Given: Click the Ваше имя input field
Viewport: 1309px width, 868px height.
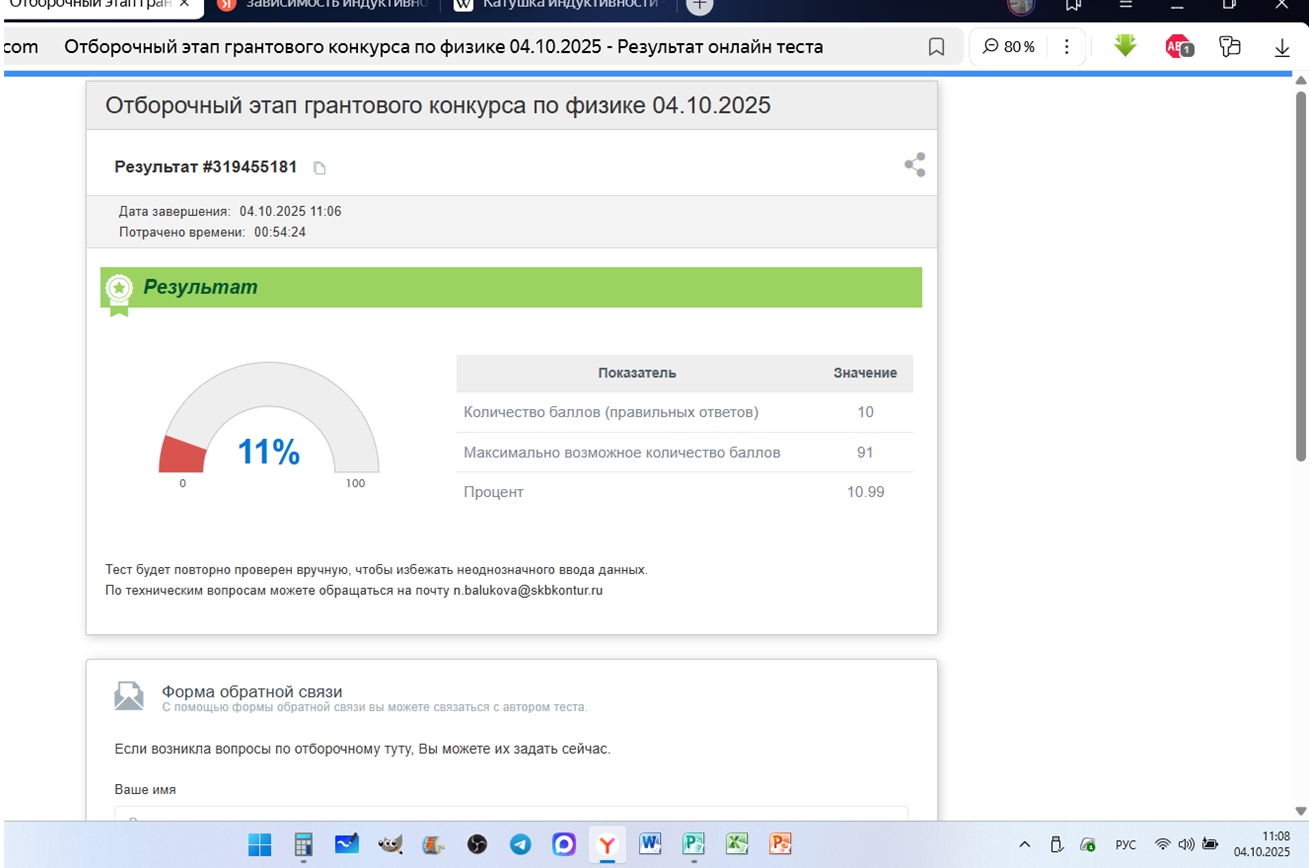Looking at the screenshot, I should click(510, 815).
